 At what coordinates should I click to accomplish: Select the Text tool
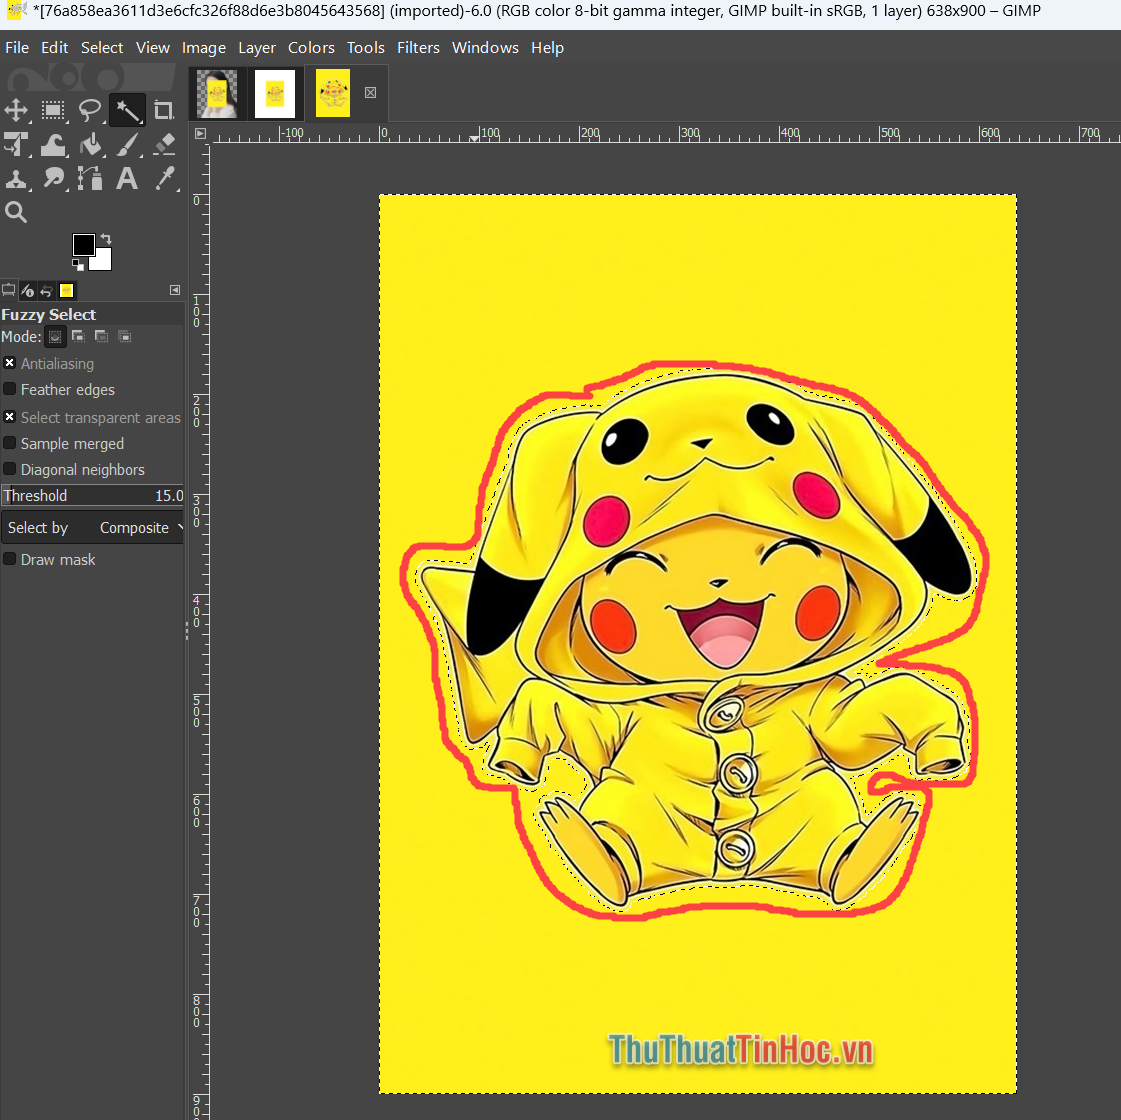[127, 179]
